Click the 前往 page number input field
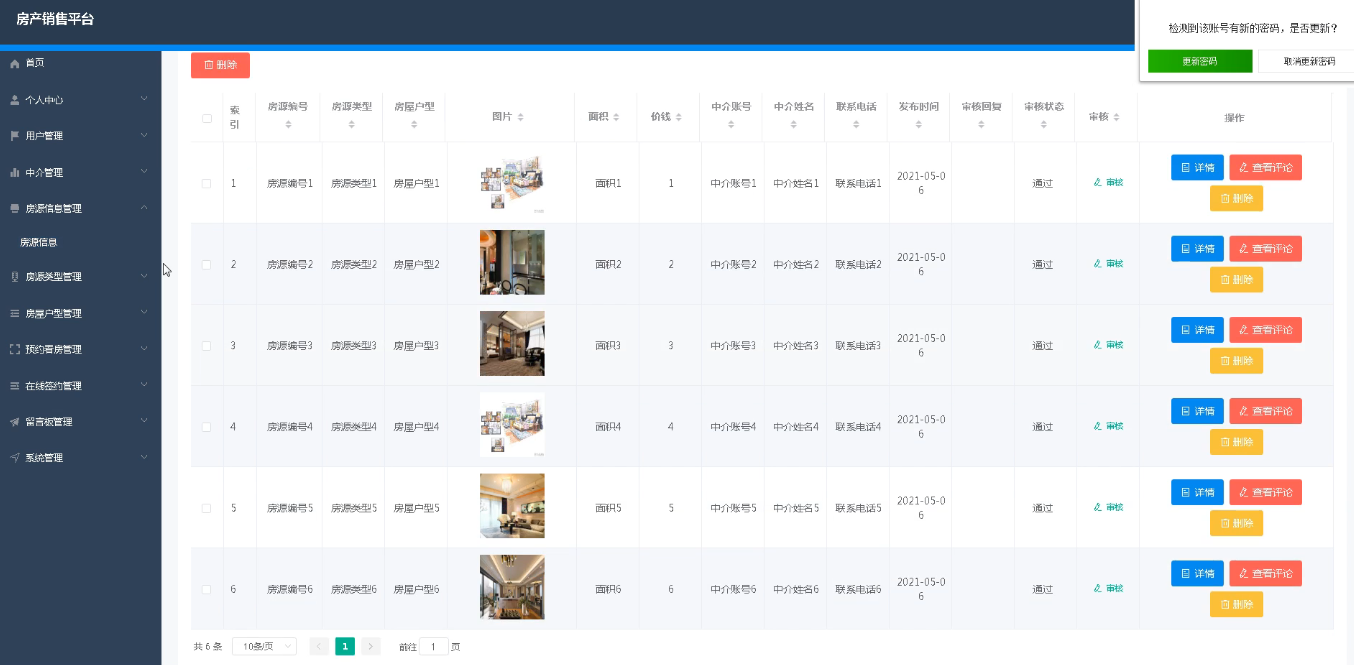 [434, 646]
